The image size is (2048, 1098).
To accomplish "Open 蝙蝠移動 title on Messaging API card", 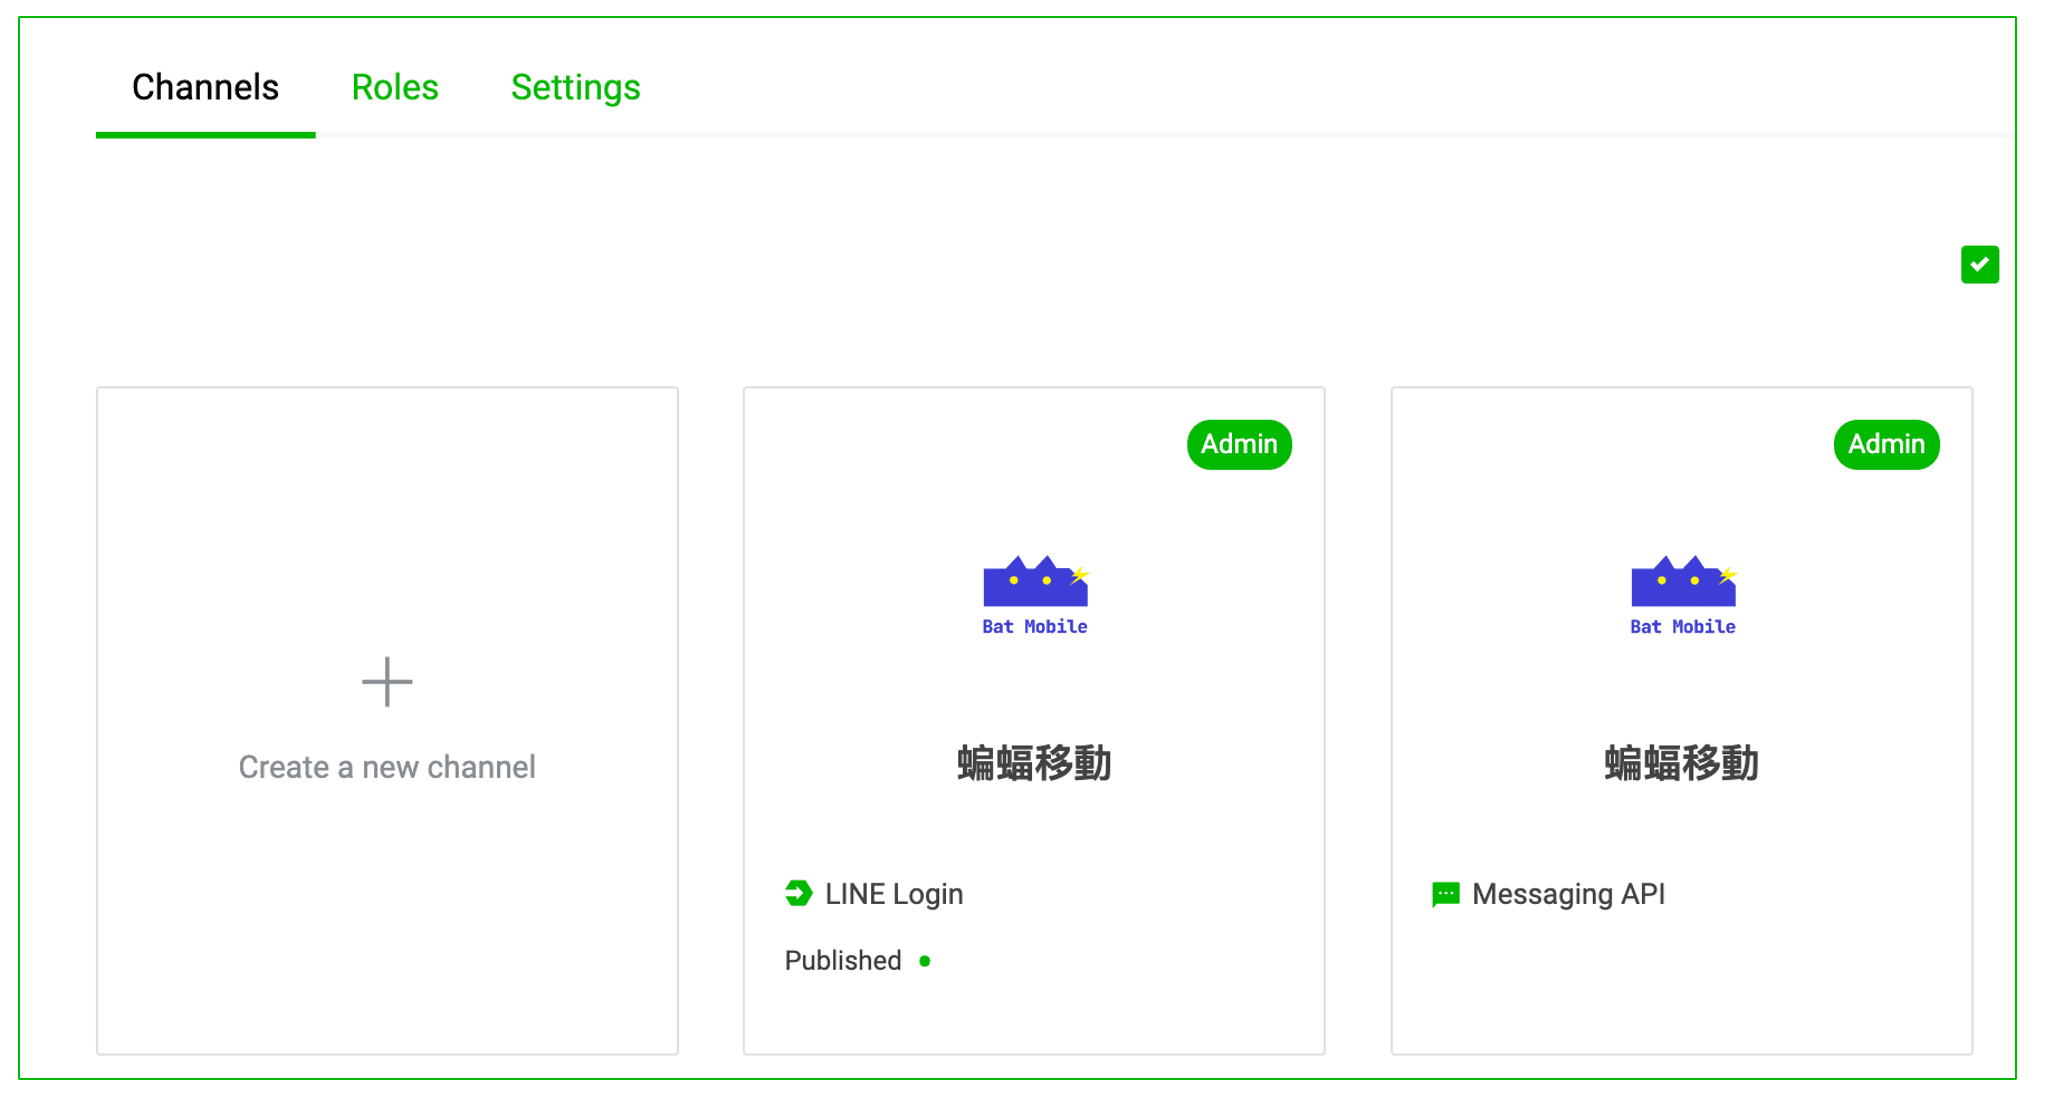I will [1681, 763].
